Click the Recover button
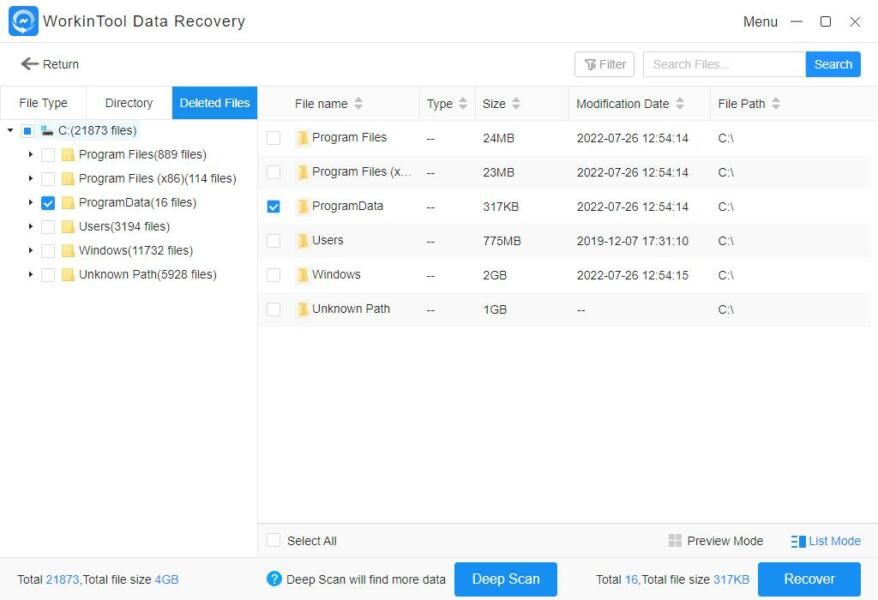 point(809,579)
